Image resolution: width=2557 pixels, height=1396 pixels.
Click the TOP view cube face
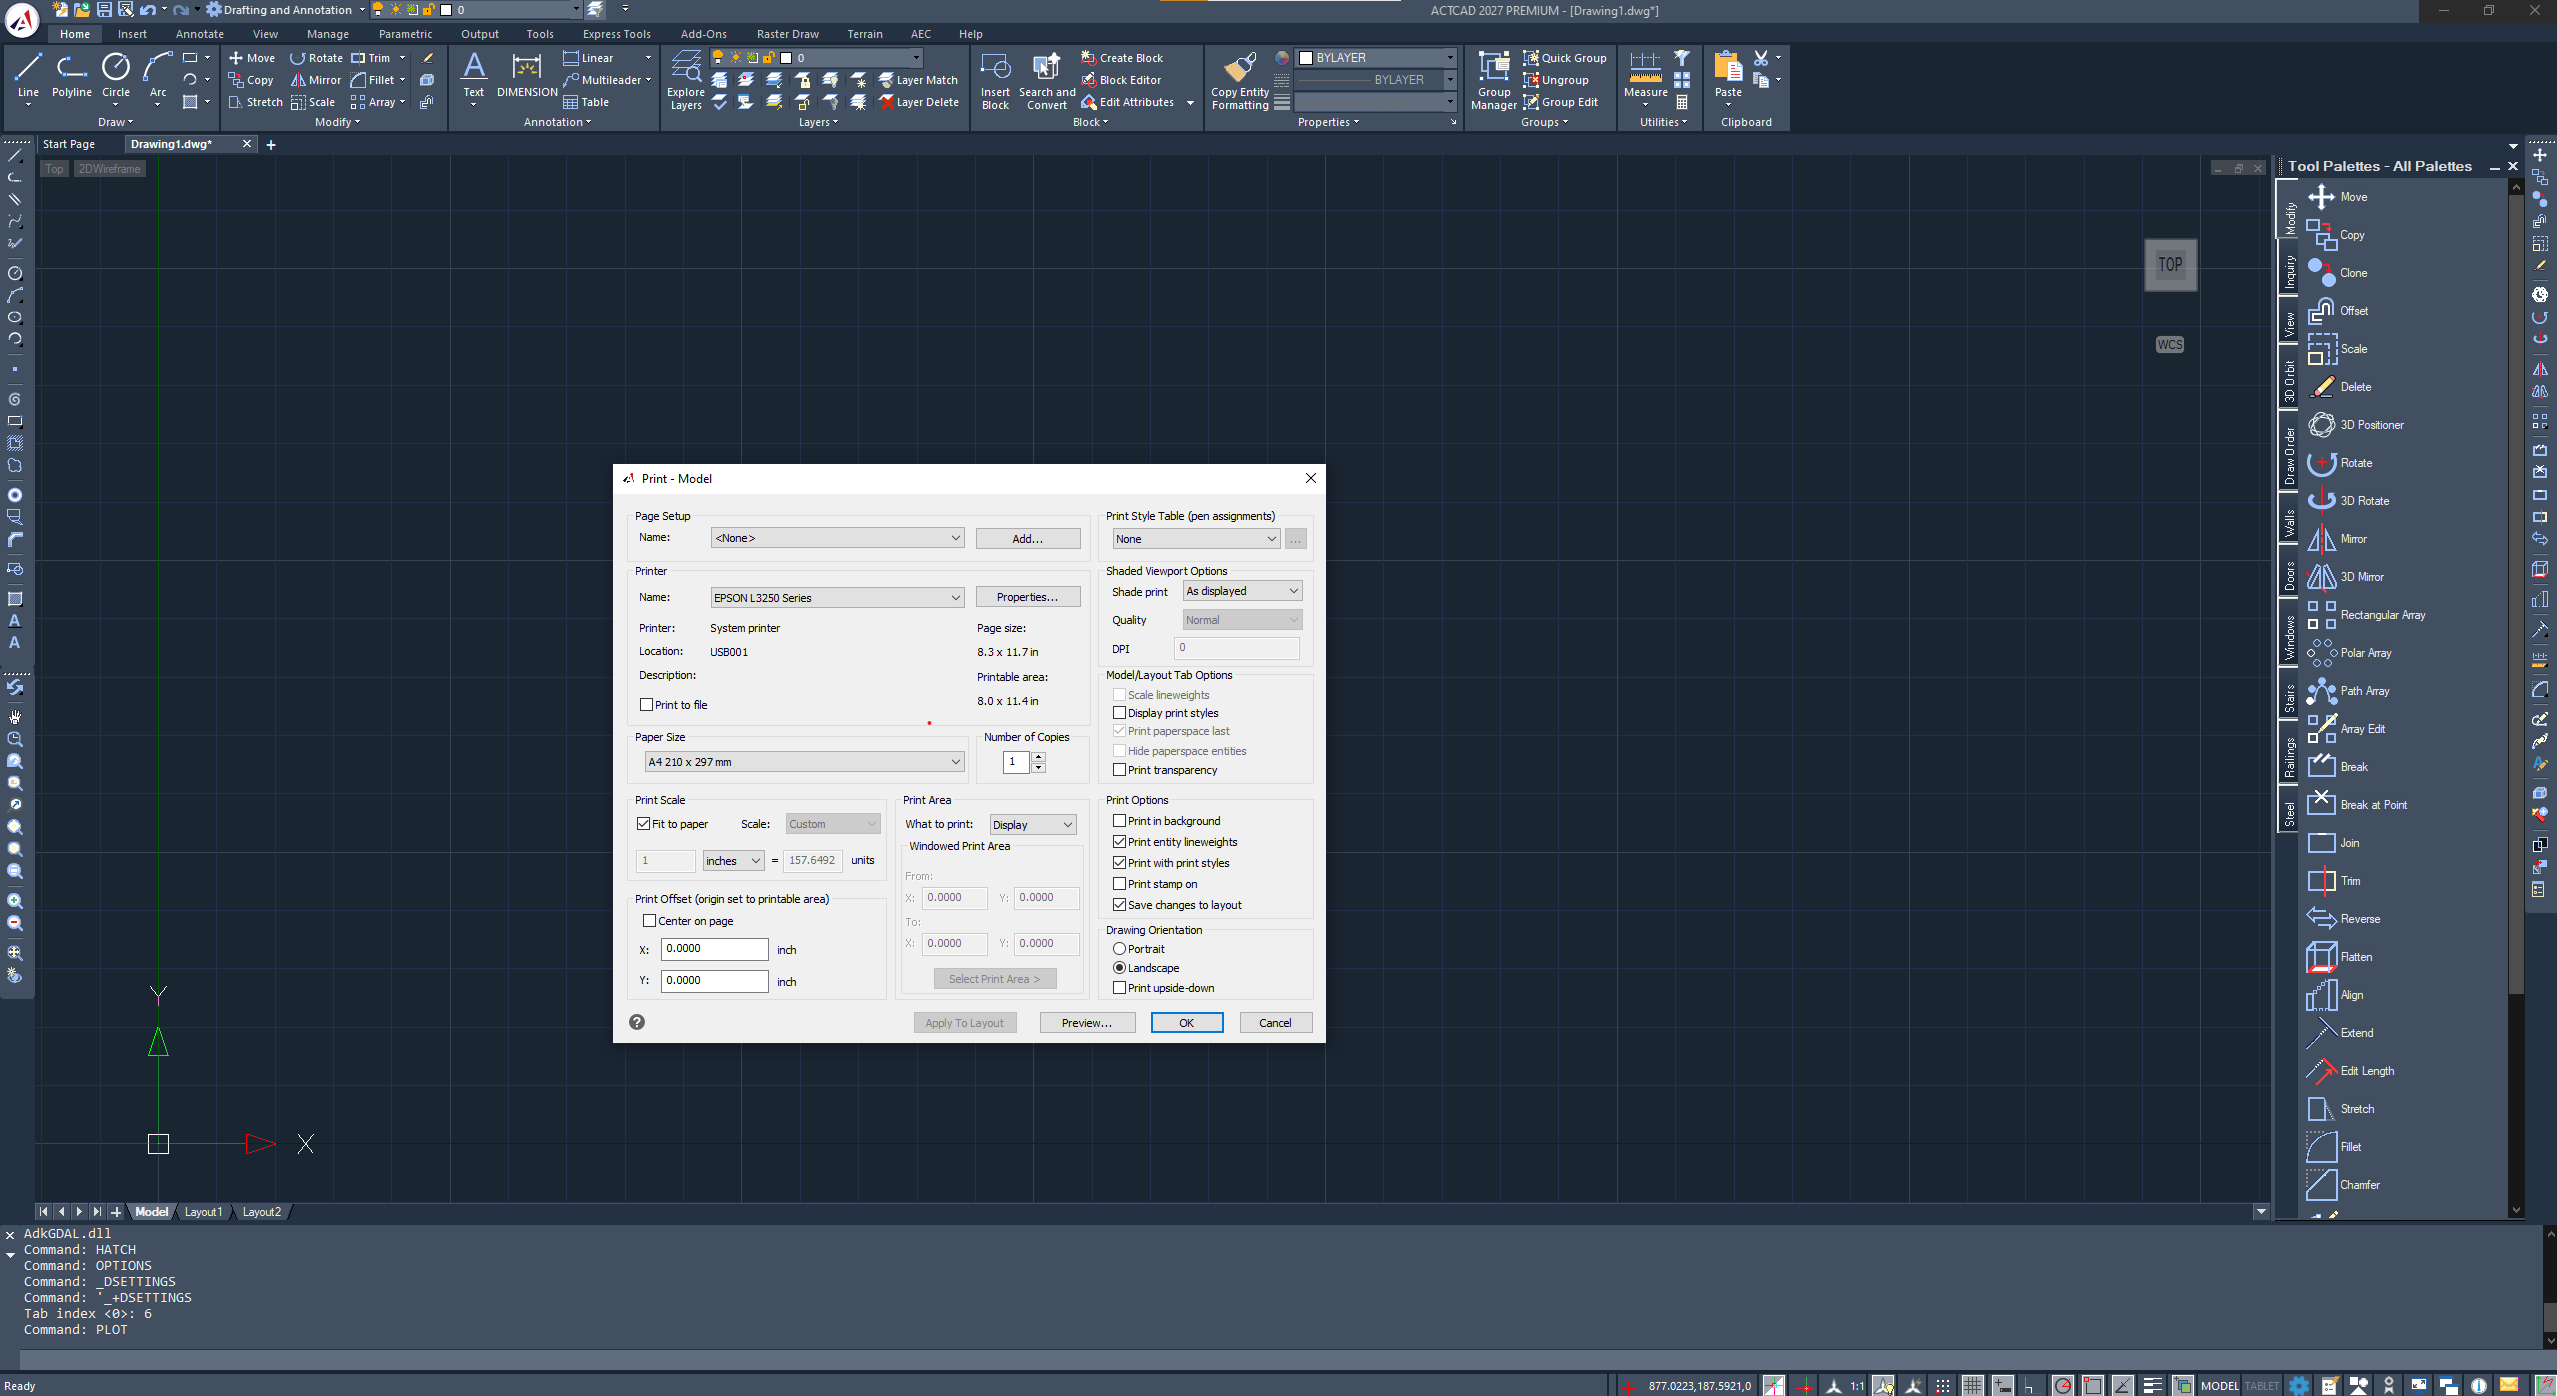coord(2170,265)
